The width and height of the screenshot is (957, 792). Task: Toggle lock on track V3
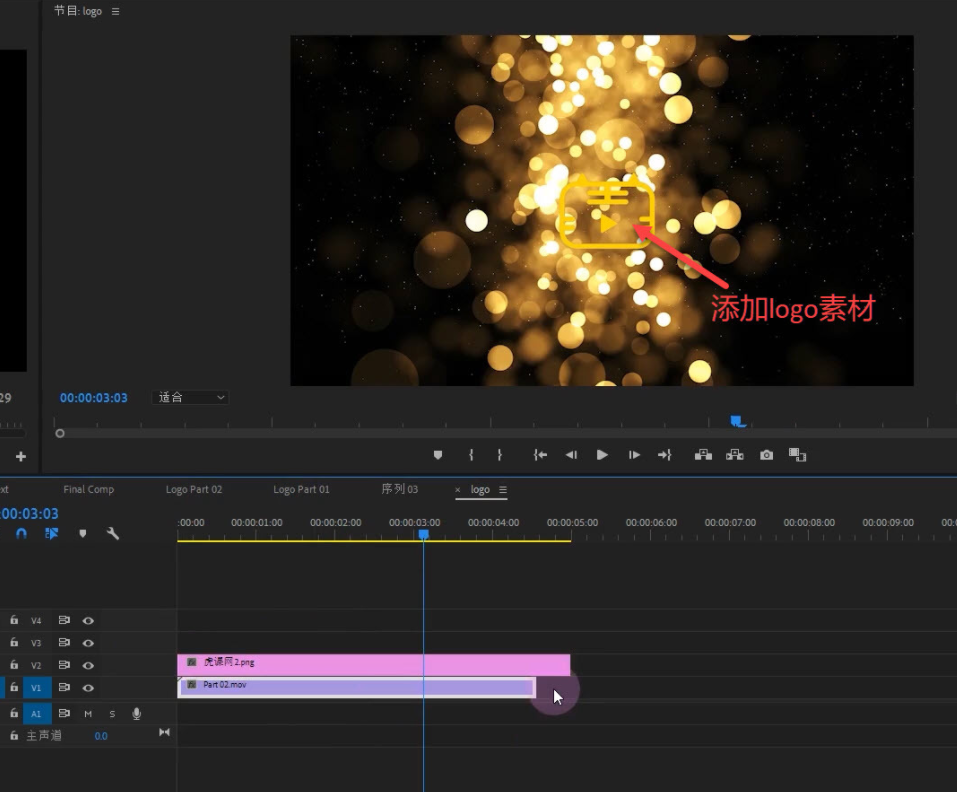point(14,643)
